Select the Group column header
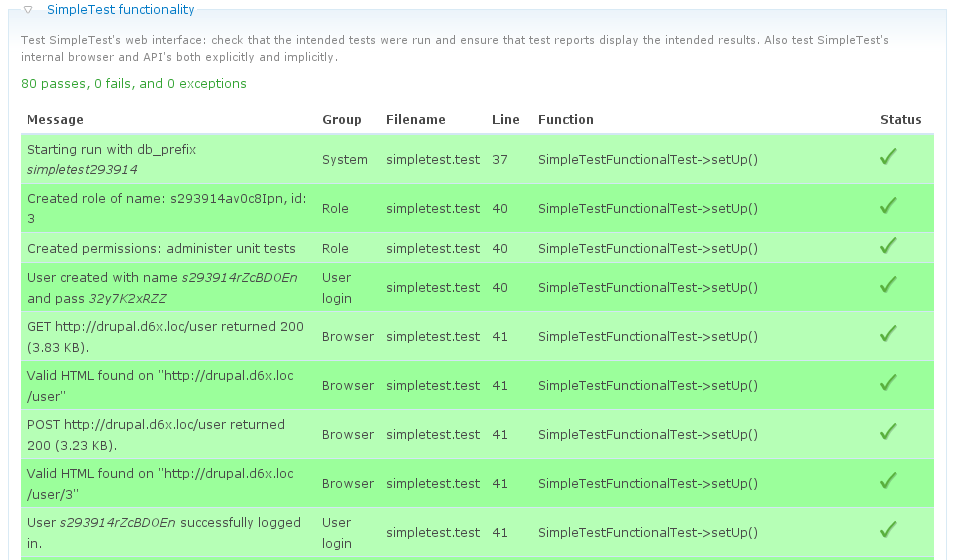This screenshot has height=560, width=953. point(342,120)
